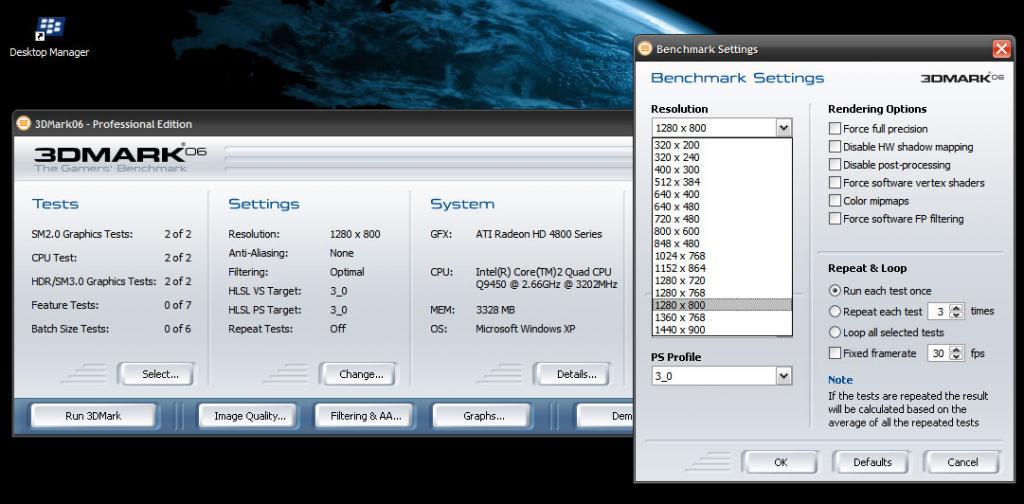
Task: Click the SM2.0 Graphics Tests row
Action: [112, 234]
